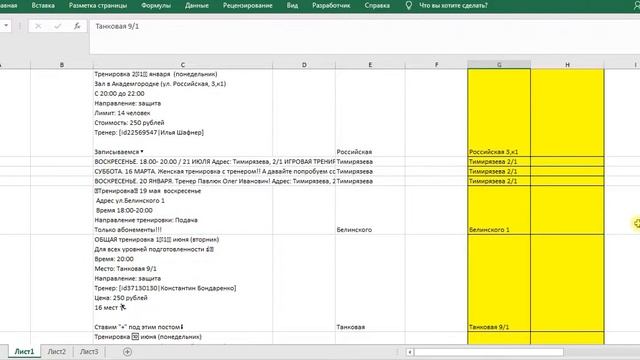
Task: Click the horizontal scrollbar track
Action: coord(489,352)
